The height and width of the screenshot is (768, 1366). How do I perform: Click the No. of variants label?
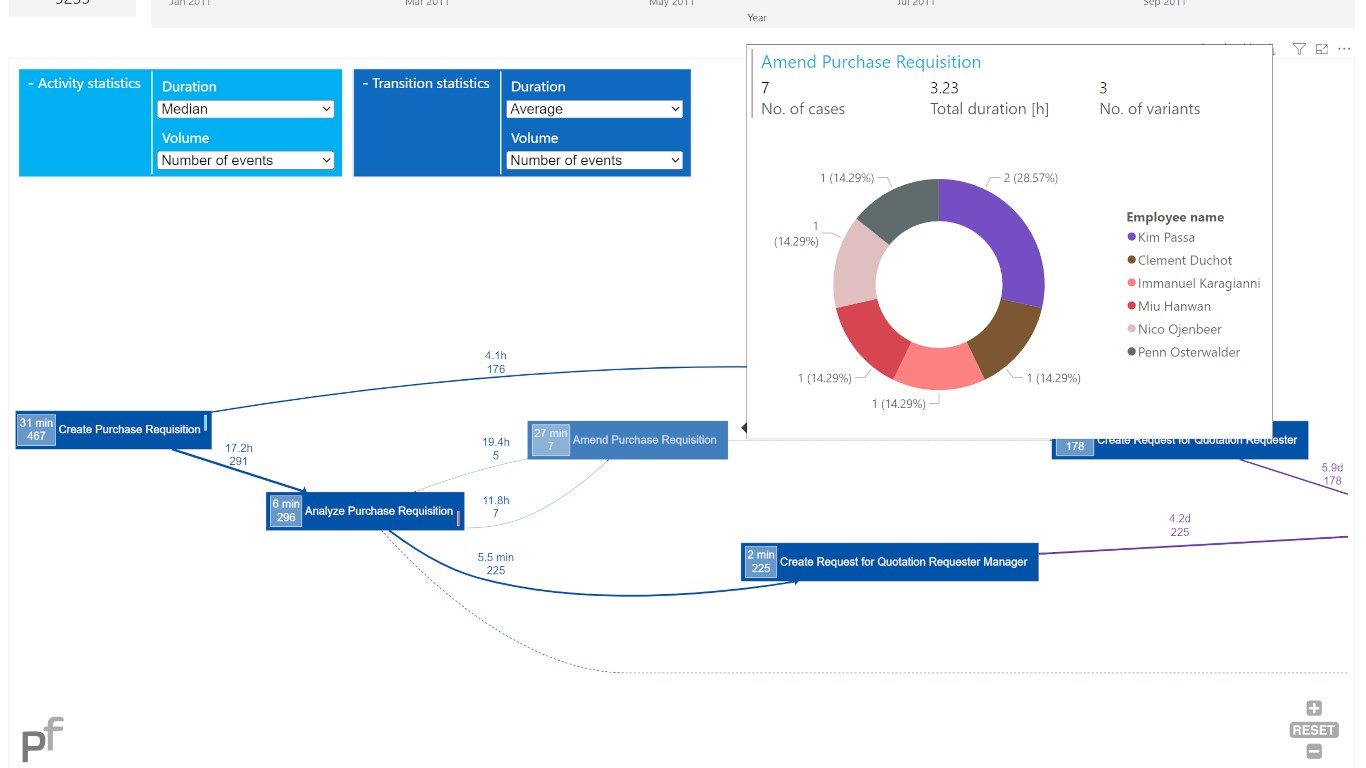(x=1149, y=109)
